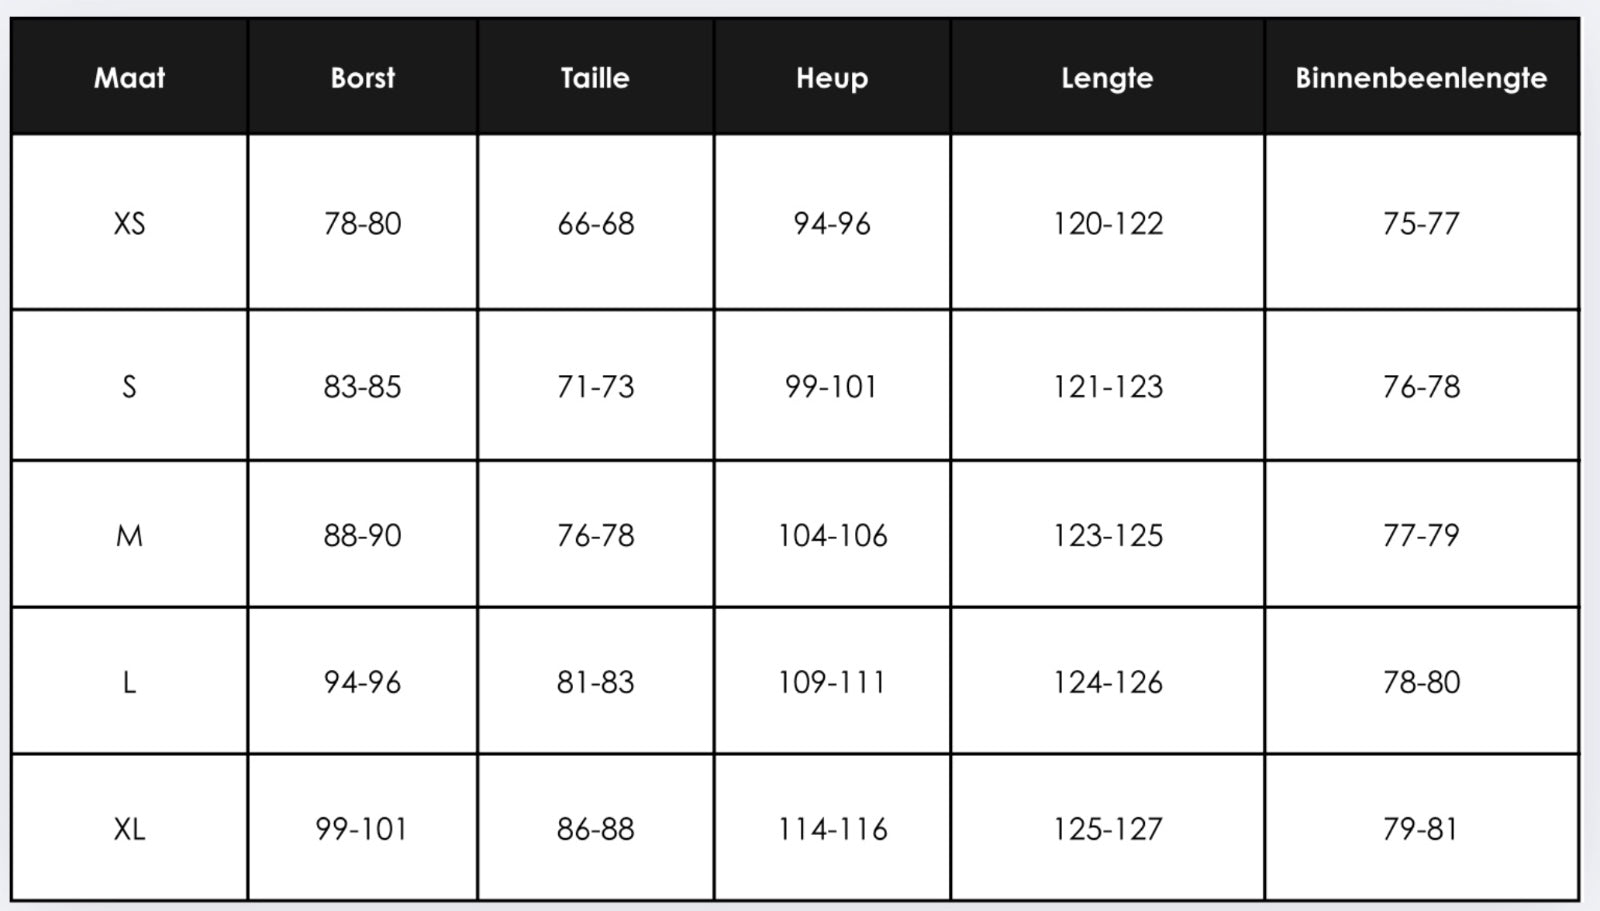Select the XL size row label
The height and width of the screenshot is (911, 1600).
click(129, 829)
